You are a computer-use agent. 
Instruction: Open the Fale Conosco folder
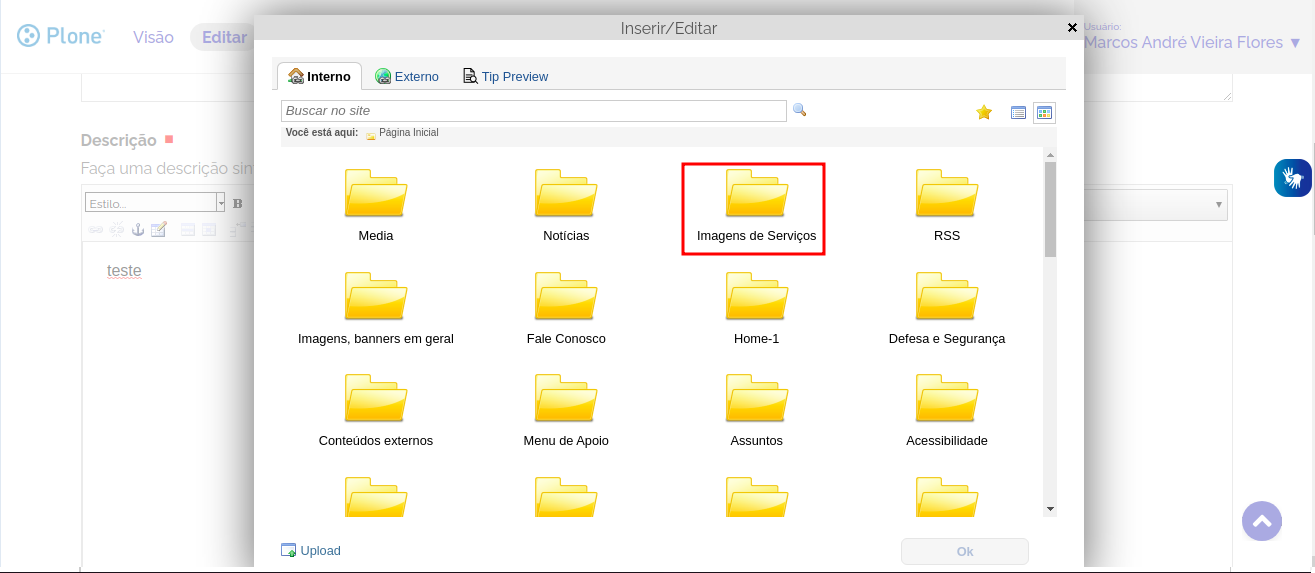(566, 308)
